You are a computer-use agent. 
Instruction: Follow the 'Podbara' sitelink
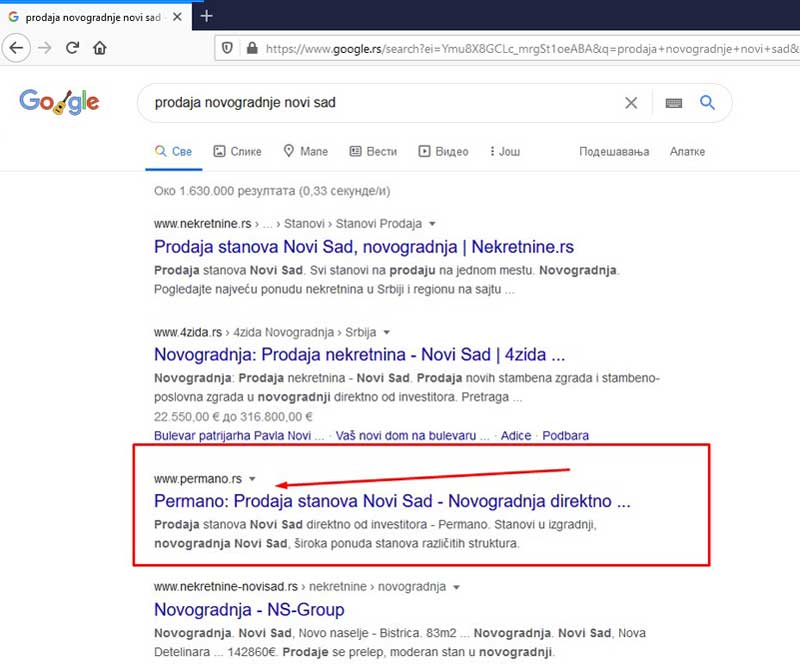point(565,436)
